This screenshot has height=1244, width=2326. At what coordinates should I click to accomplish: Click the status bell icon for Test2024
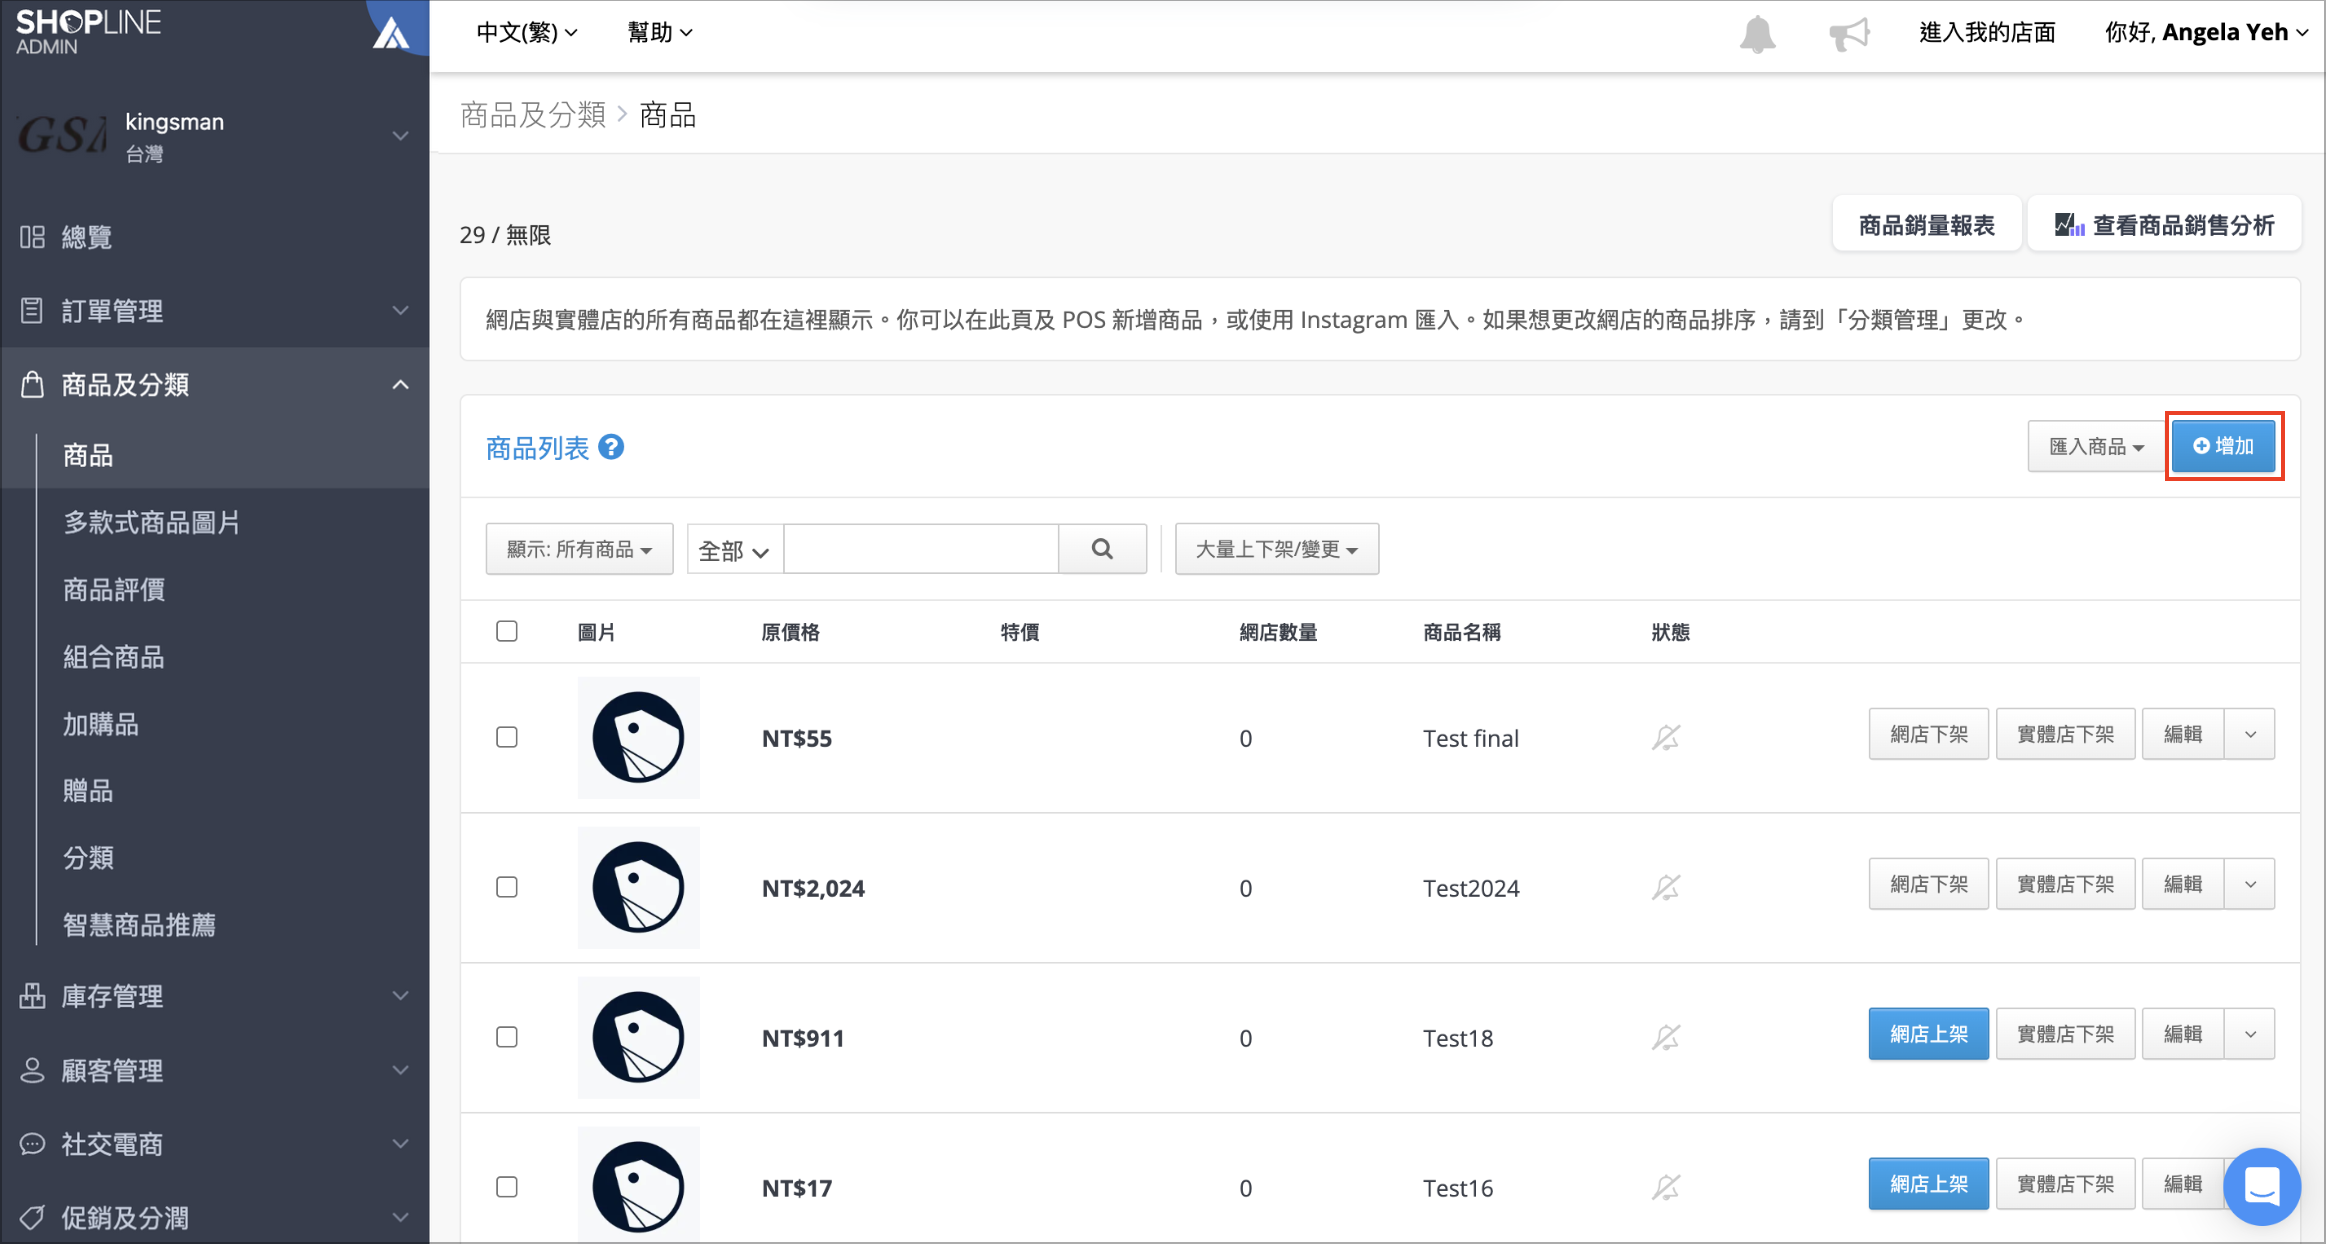click(1666, 888)
